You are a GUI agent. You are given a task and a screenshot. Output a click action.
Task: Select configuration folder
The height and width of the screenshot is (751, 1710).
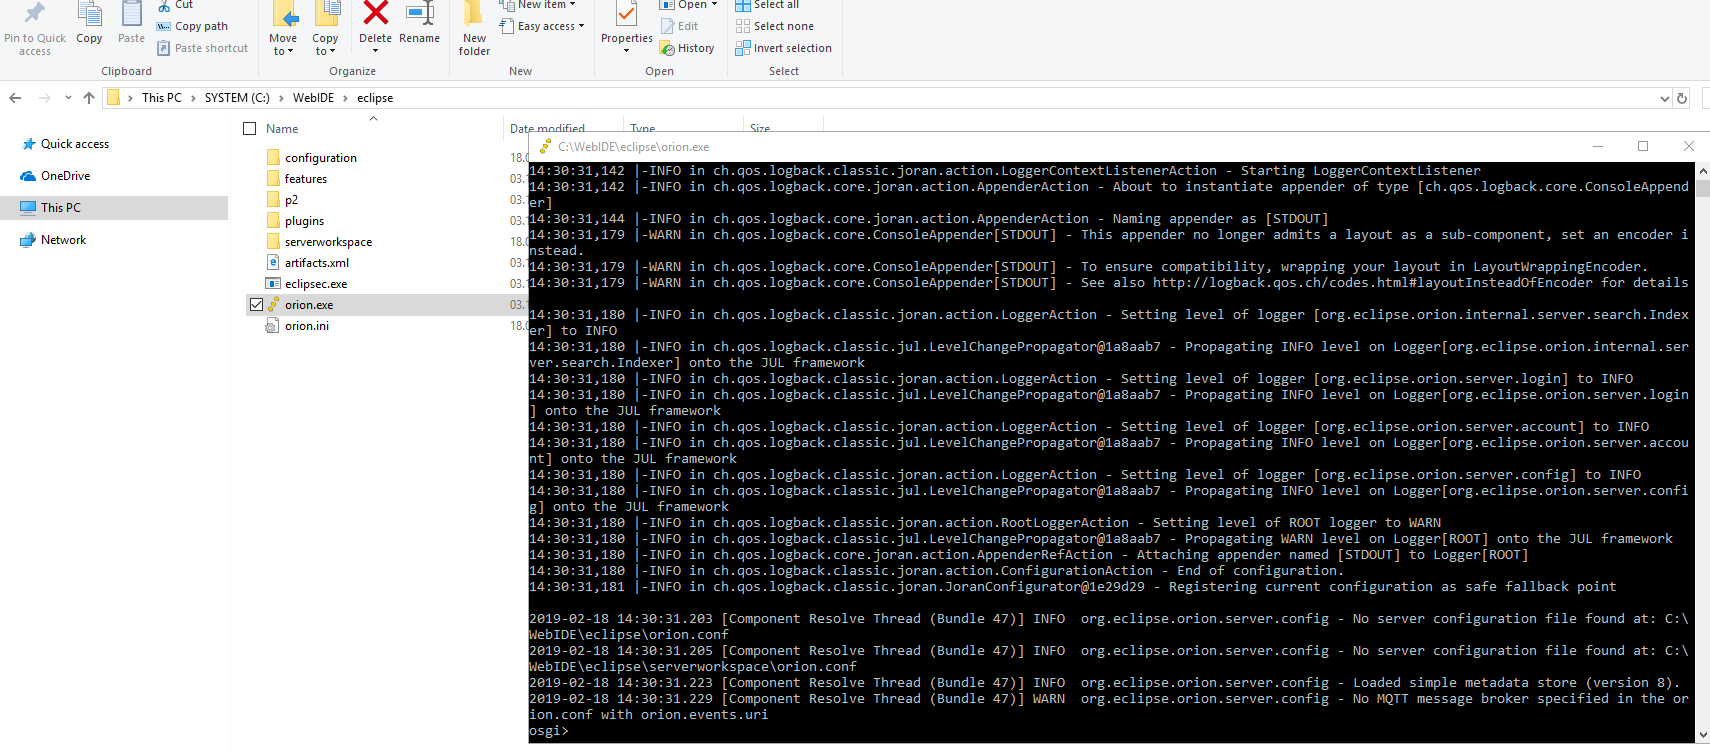(320, 158)
